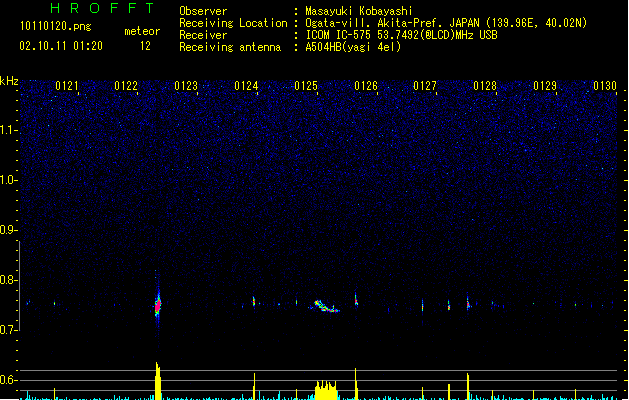Image resolution: width=629 pixels, height=400 pixels.
Task: Click the 0.7 kHz axis label
Action: pyautogui.click(x=8, y=330)
